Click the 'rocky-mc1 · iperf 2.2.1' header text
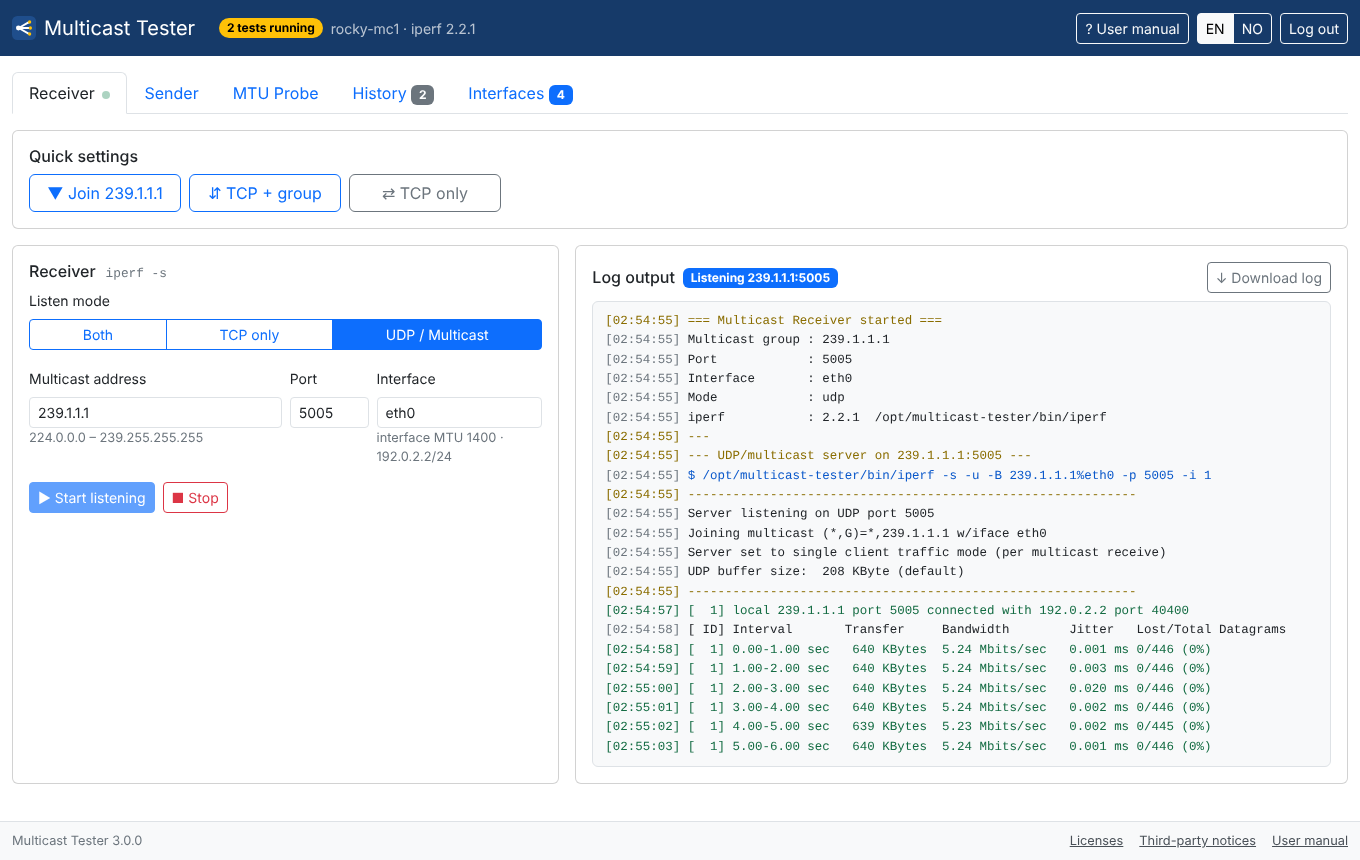This screenshot has height=860, width=1360. tap(403, 29)
